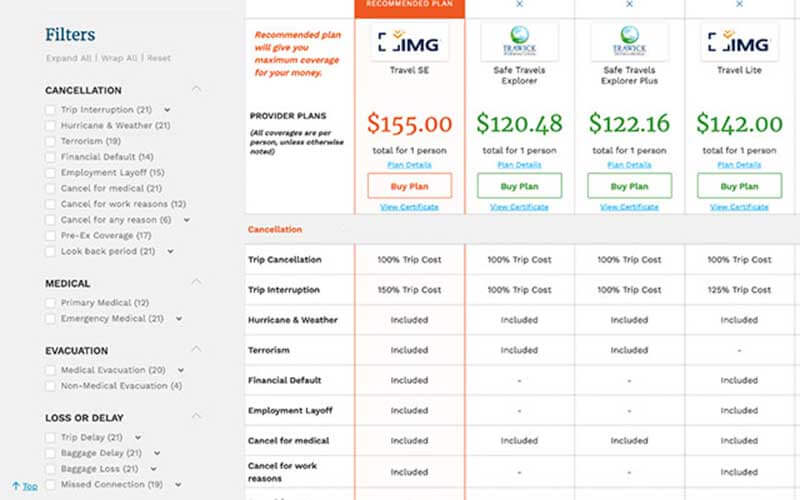Click the Cancellation section heading in table
Viewport: 800px width, 500px height.
coord(274,230)
